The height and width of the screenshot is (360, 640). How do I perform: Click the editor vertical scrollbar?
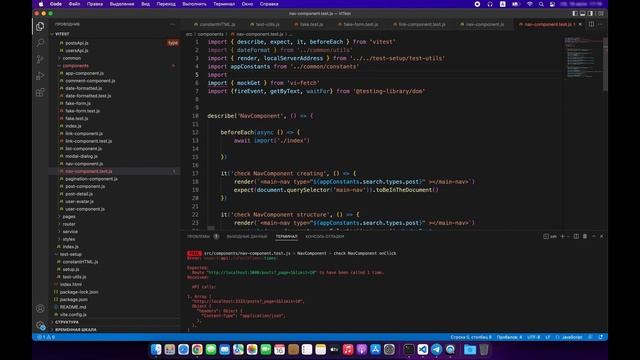[x=605, y=63]
